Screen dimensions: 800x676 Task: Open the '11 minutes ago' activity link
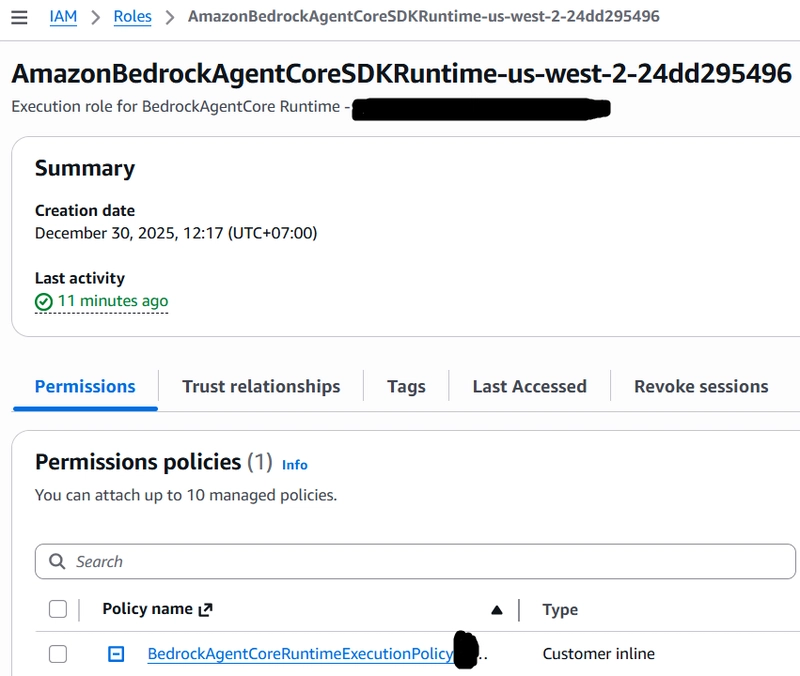click(112, 301)
